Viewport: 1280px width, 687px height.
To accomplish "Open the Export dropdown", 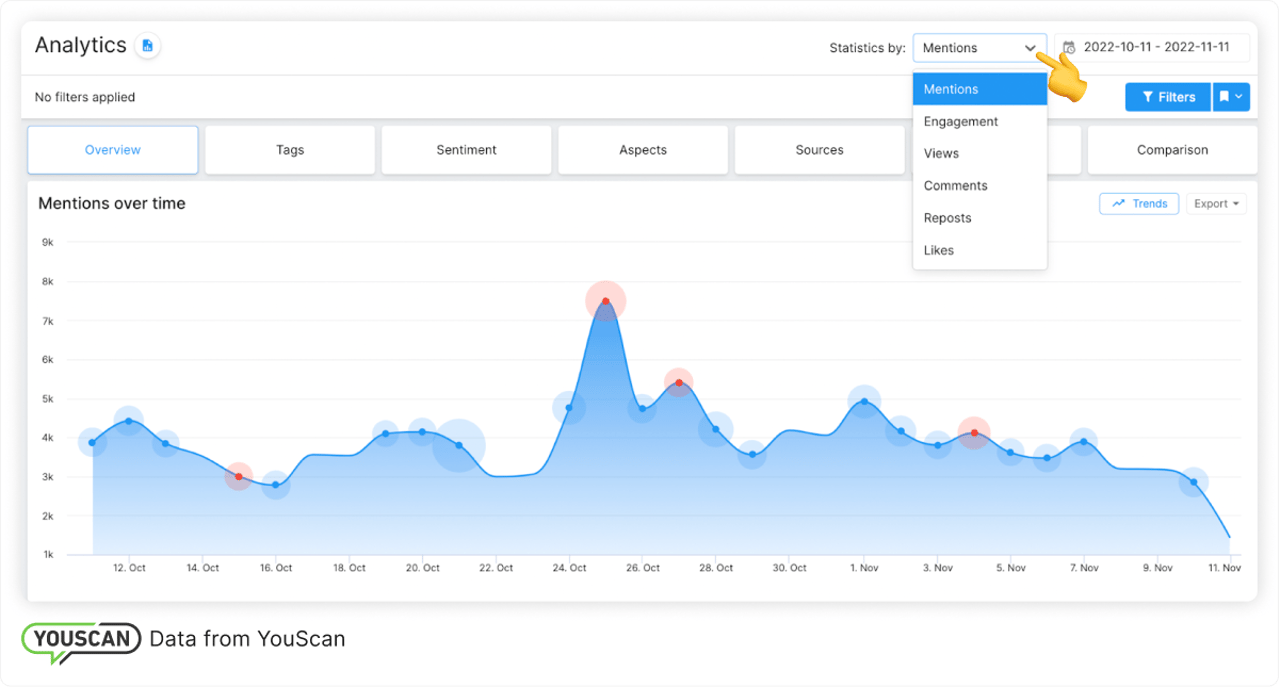I will tap(1216, 203).
